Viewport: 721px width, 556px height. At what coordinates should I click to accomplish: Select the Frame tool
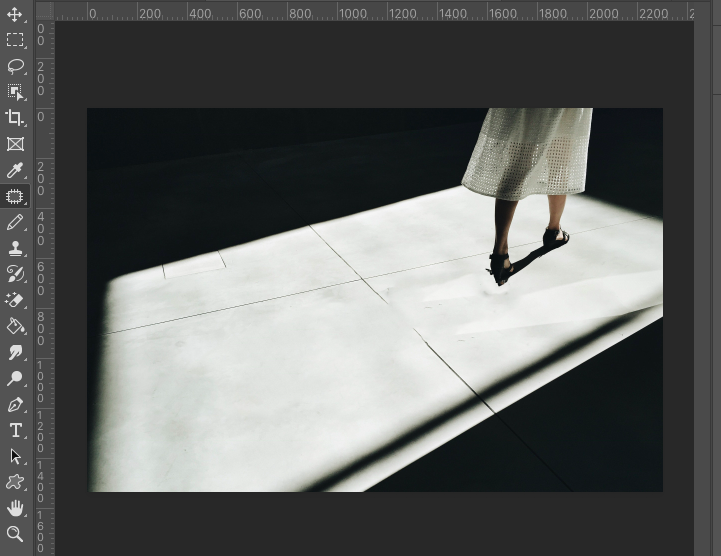point(15,144)
